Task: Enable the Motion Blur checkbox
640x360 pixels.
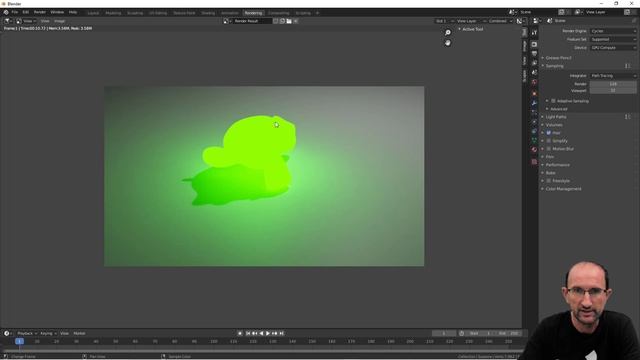Action: [549, 149]
